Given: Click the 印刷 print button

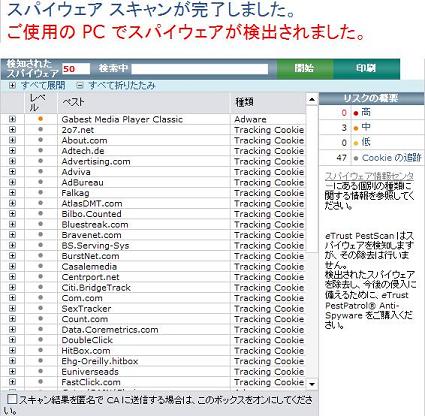Looking at the screenshot, I should [x=366, y=69].
